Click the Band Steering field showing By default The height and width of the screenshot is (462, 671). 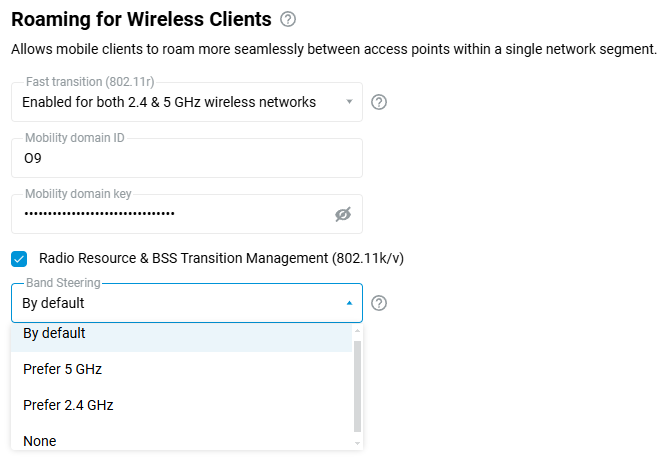170,303
